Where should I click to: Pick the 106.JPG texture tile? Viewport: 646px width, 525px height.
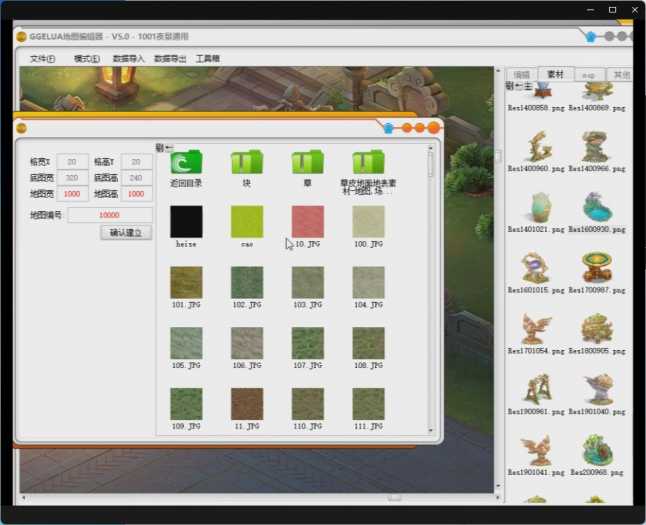[247, 343]
